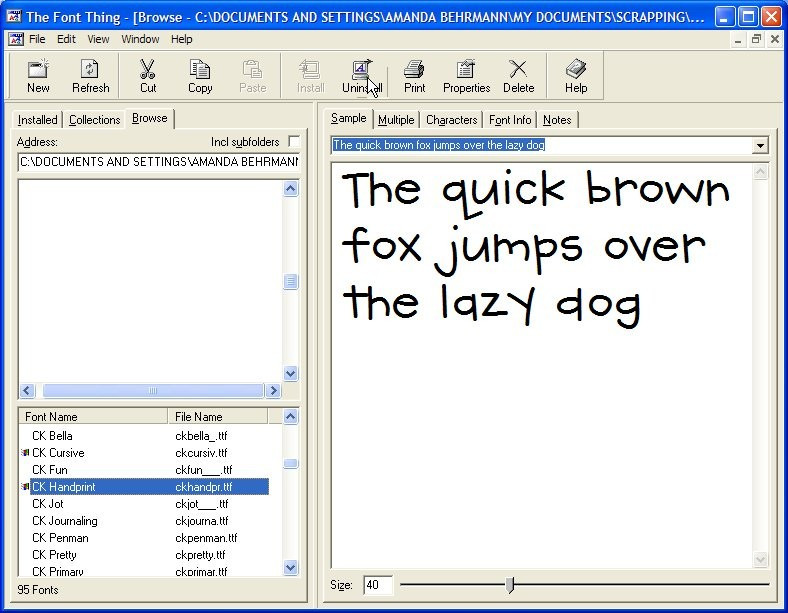
Task: Click folder tree horizontal scroll thumb
Action: click(x=153, y=390)
